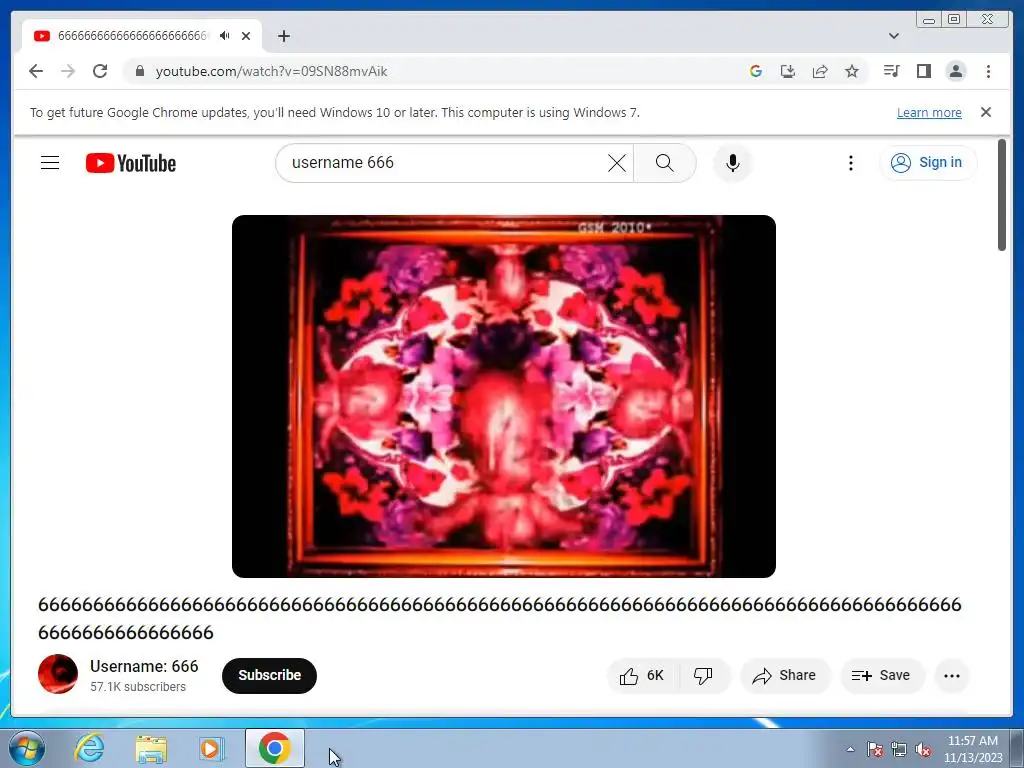Screen dimensions: 1024x768
Task: Open more actions ellipsis below video
Action: coord(952,676)
